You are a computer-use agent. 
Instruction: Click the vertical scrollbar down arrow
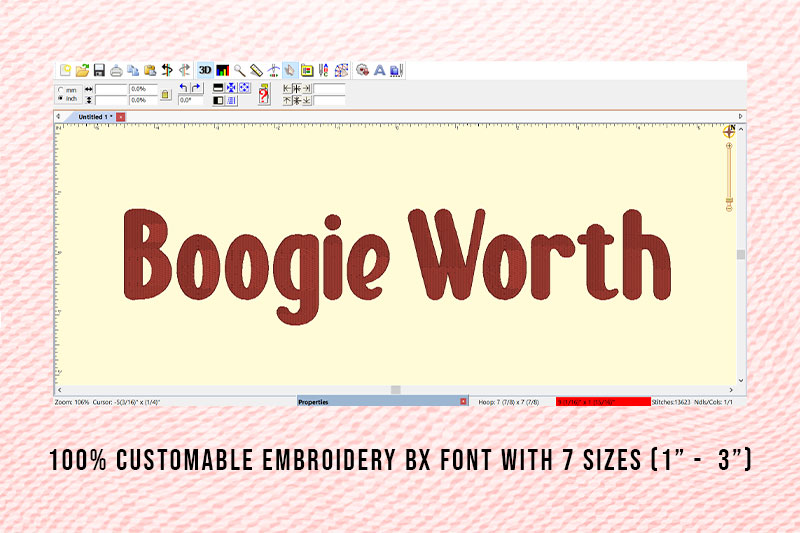[x=741, y=380]
